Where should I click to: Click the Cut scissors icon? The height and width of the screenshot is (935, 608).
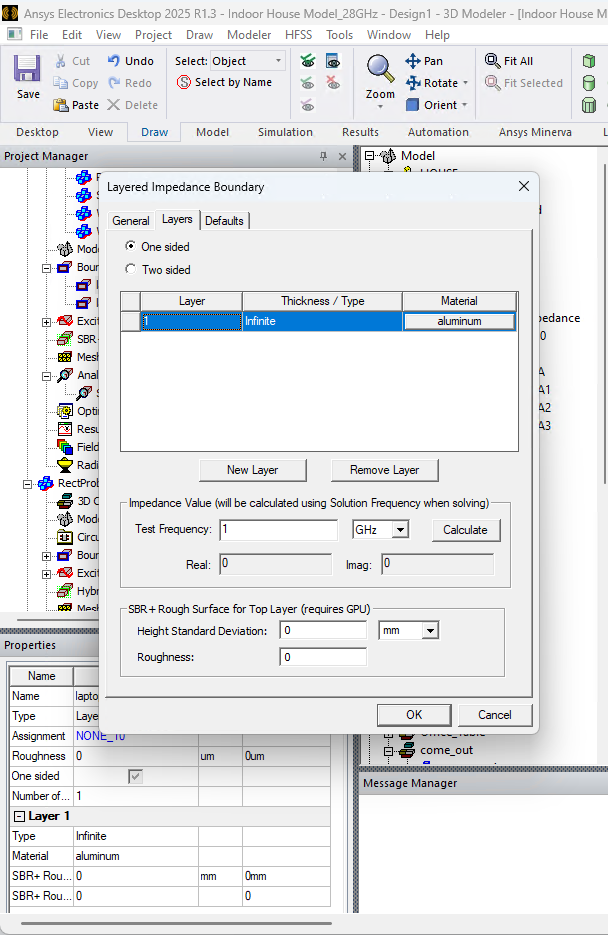pos(60,61)
